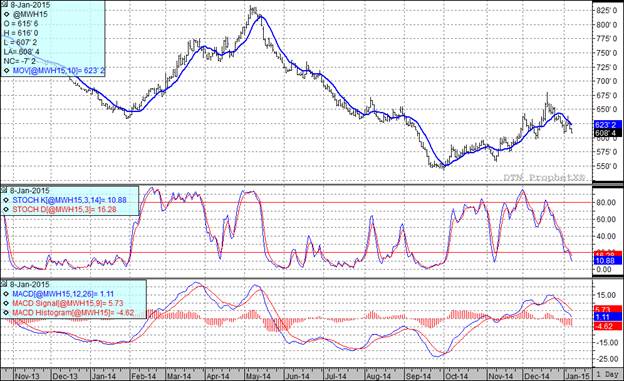Select the MACD Histogram[@MWH15]= -4.62 legend entry

coord(73,313)
